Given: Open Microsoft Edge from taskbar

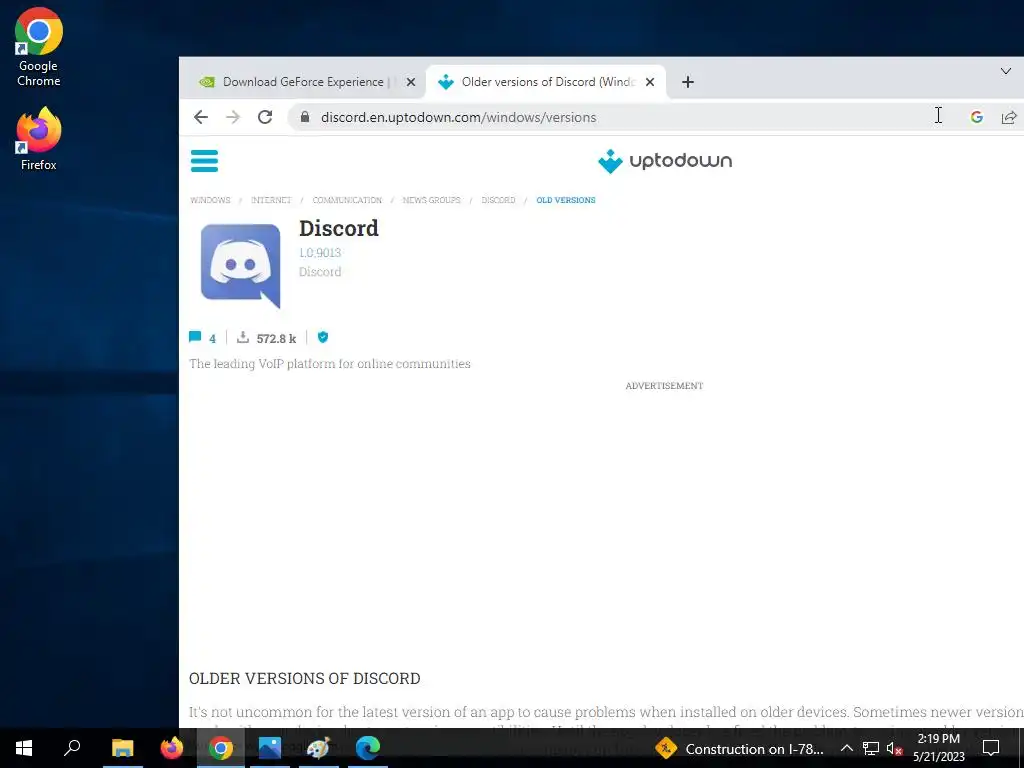Looking at the screenshot, I should tap(368, 748).
